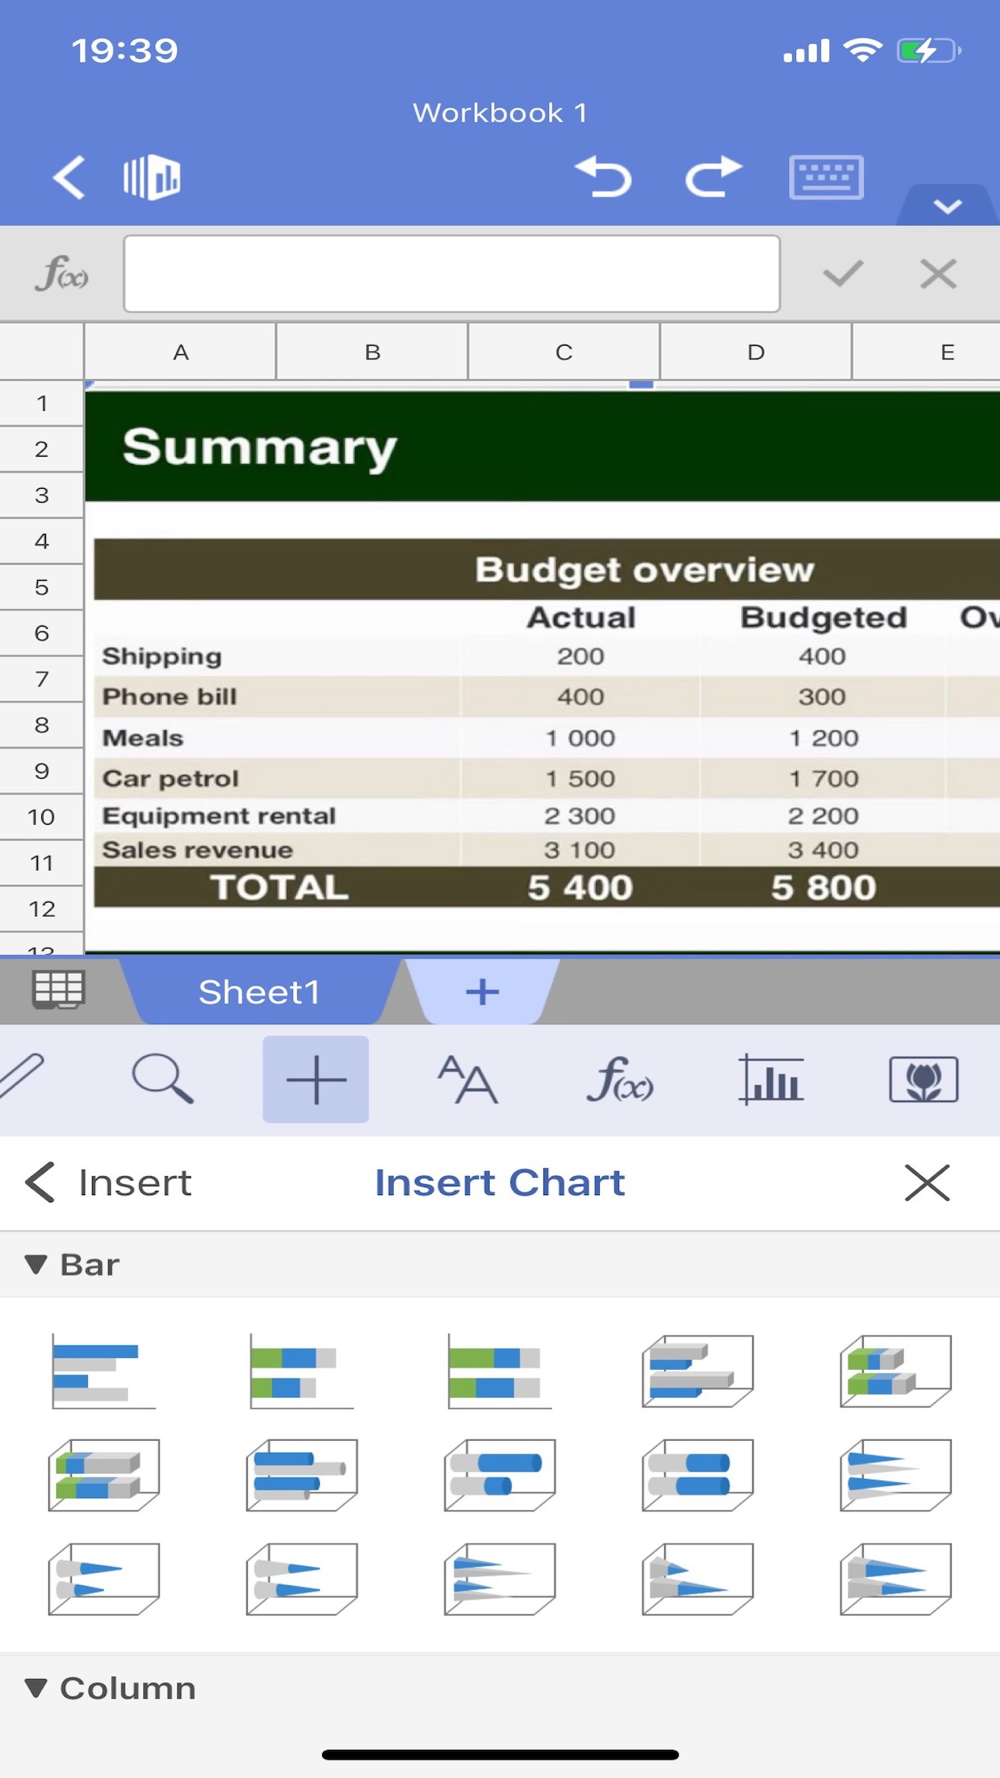The height and width of the screenshot is (1778, 1000).
Task: Open the formula fx toolbar tab
Action: (620, 1080)
